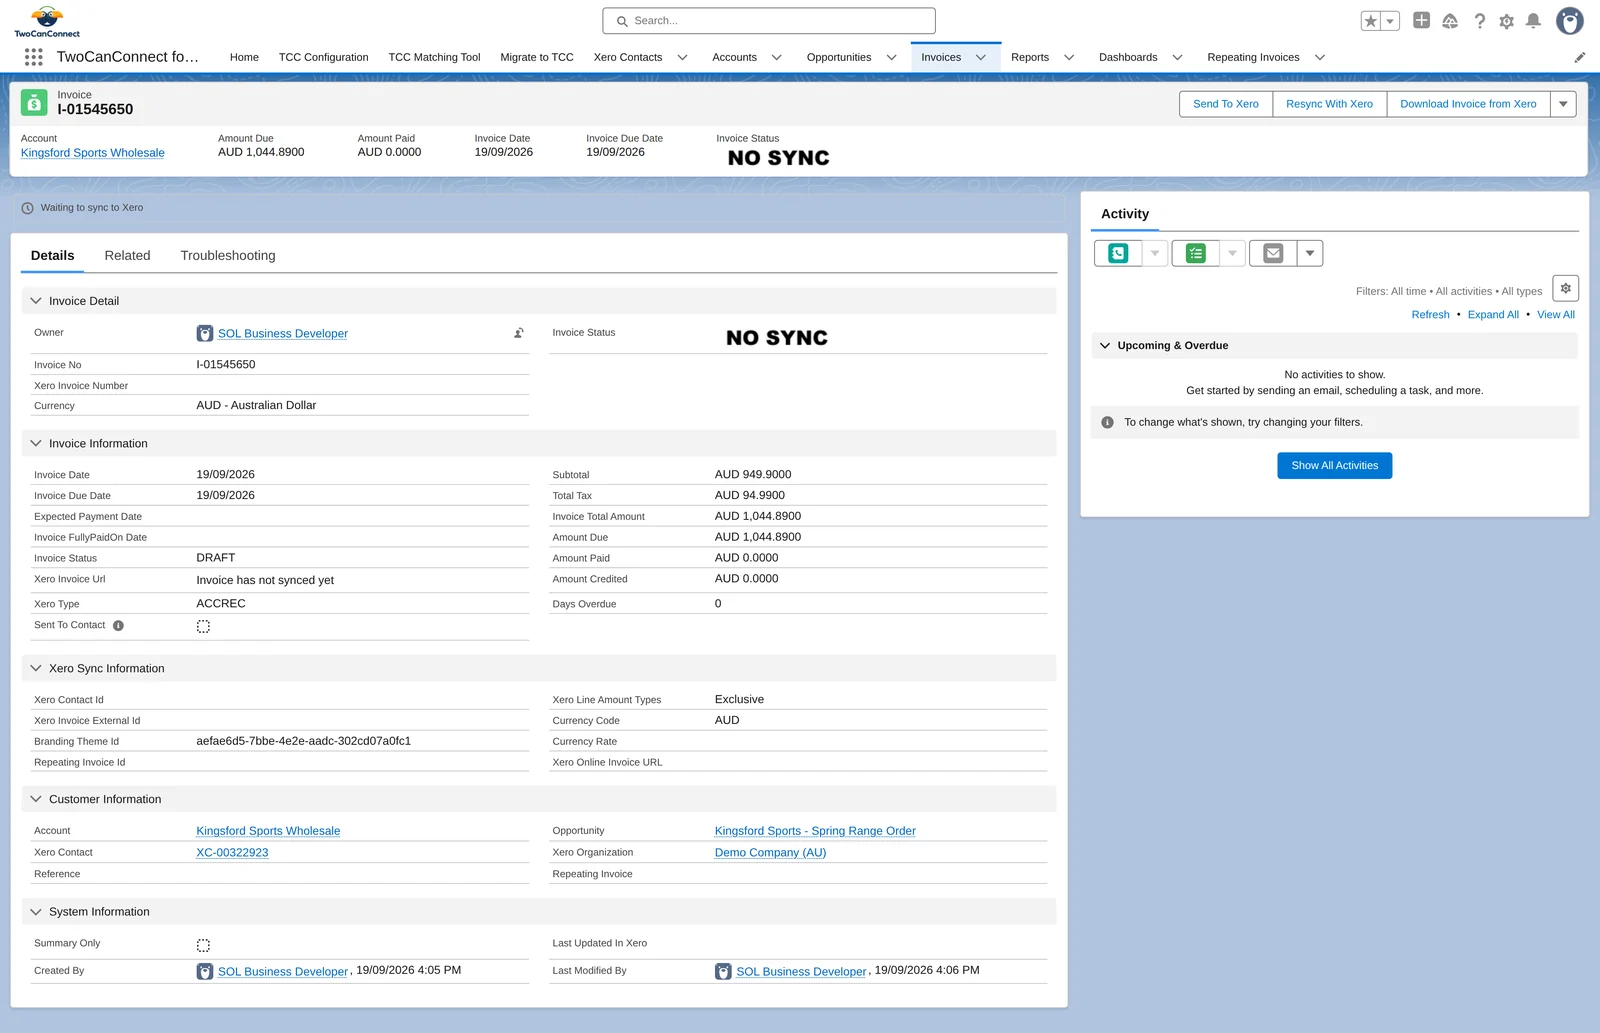This screenshot has height=1033, width=1600.
Task: Click the pencil edit navigation icon
Action: tap(1580, 57)
